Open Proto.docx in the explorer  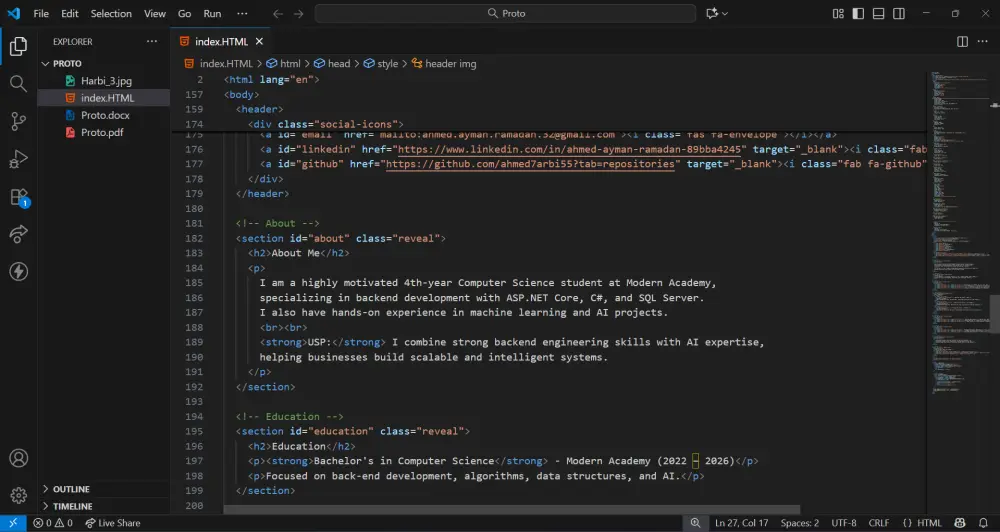point(105,115)
